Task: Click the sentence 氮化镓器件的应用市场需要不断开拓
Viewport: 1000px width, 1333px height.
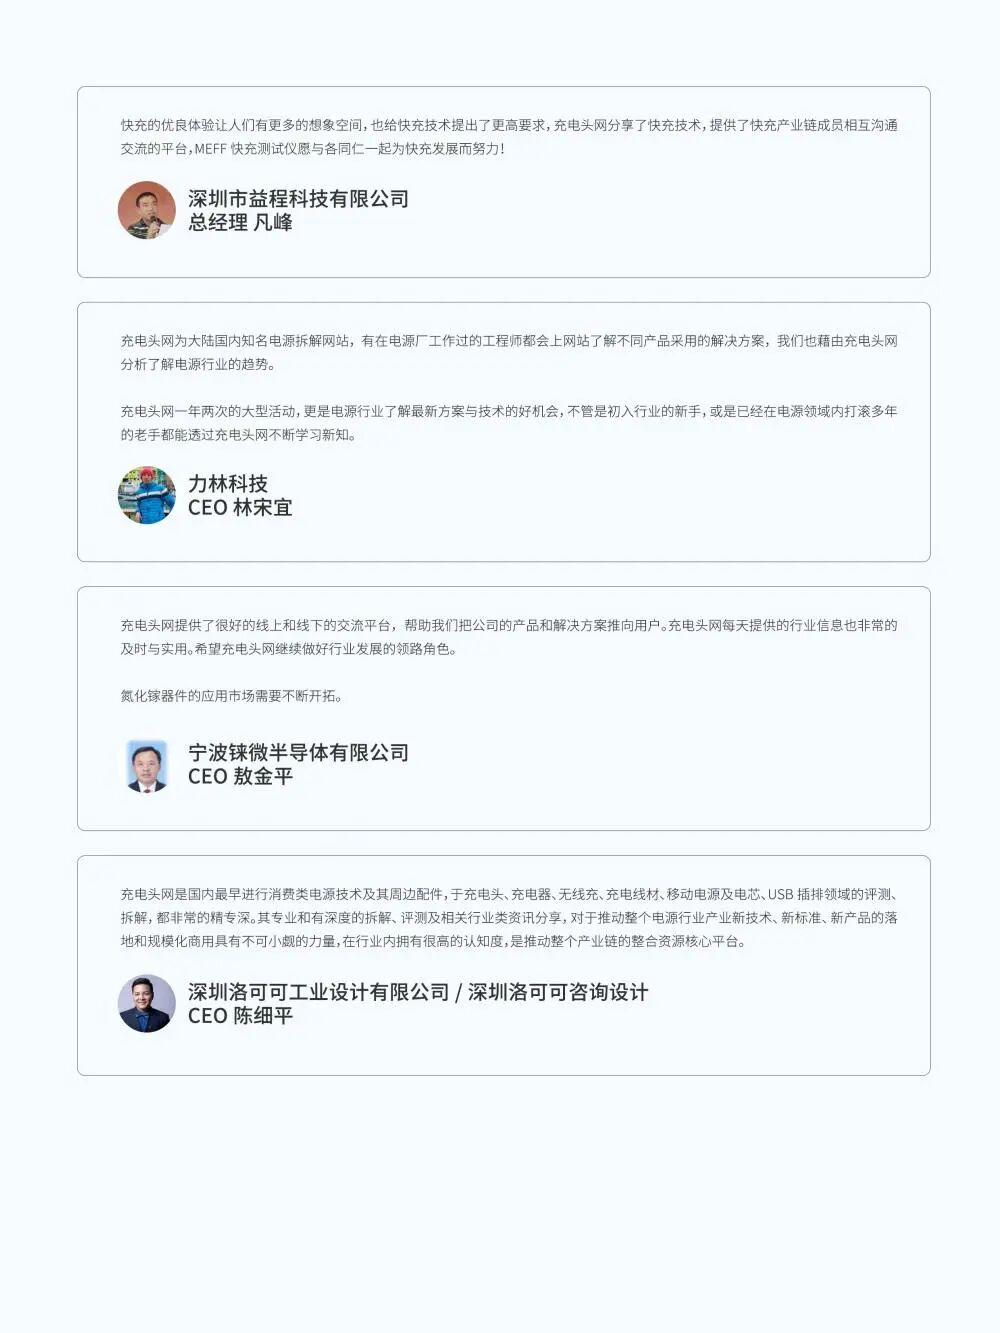Action: [x=231, y=695]
